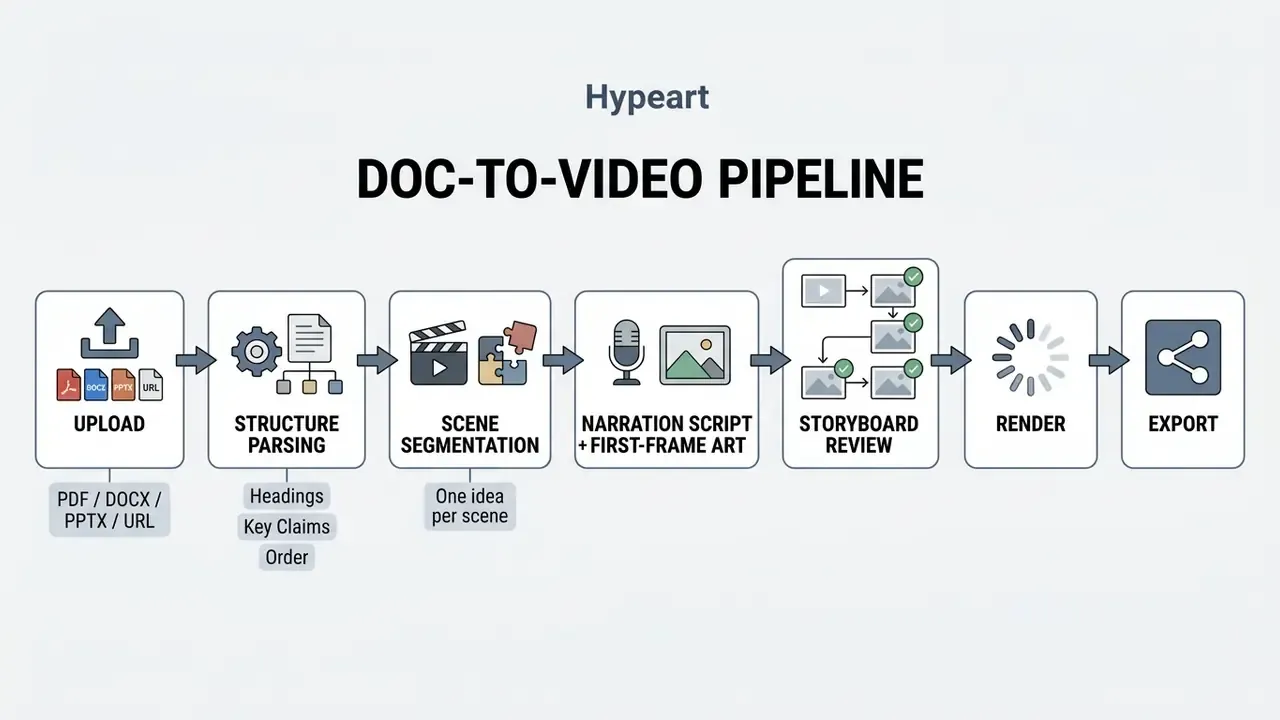
Task: Click the DOC-TO-VIDEO PIPELINE title
Action: pyautogui.click(x=640, y=178)
